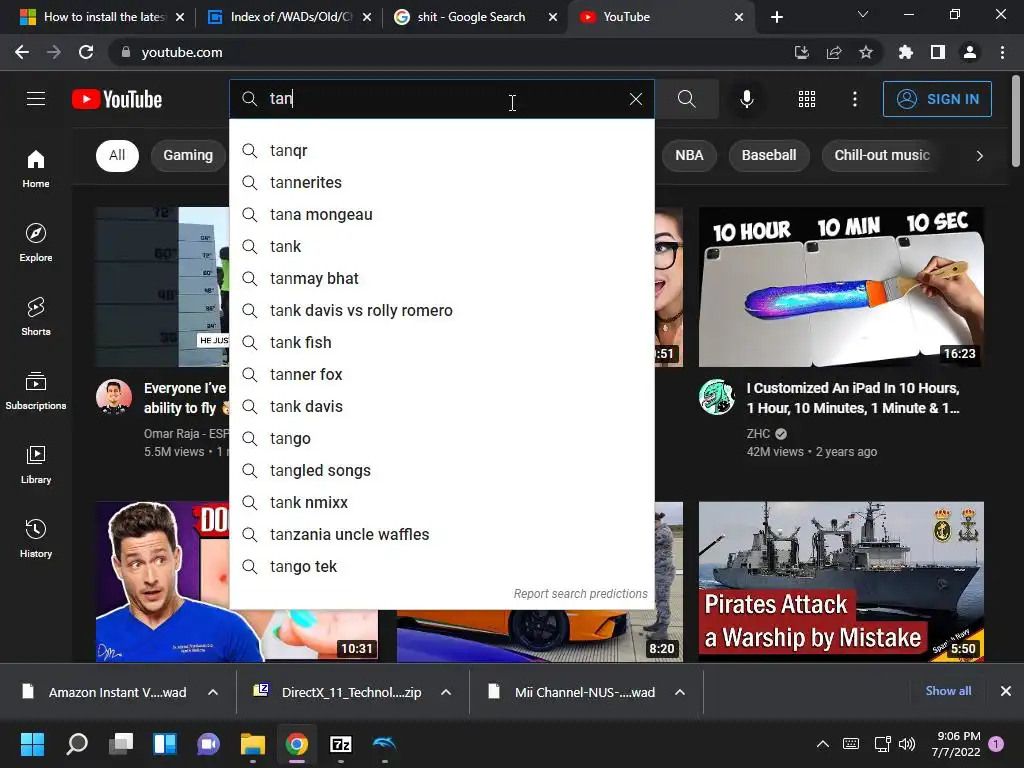Choose 'tanzania uncle waffles' suggestion
Image resolution: width=1024 pixels, height=768 pixels.
point(441,535)
